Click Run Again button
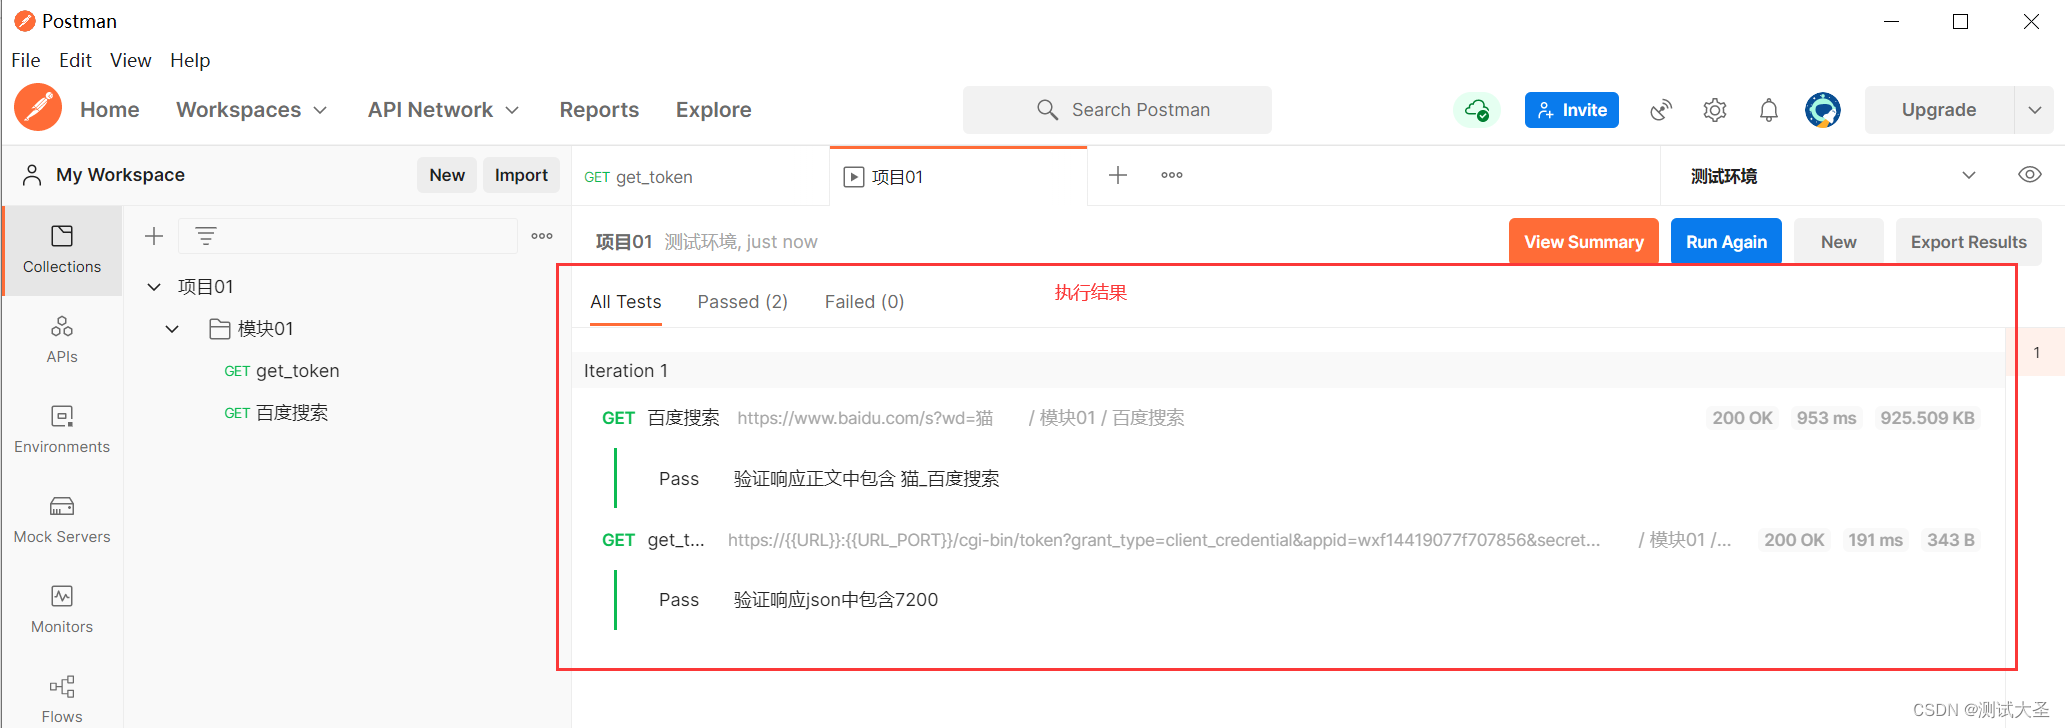The width and height of the screenshot is (2065, 728). pos(1727,242)
